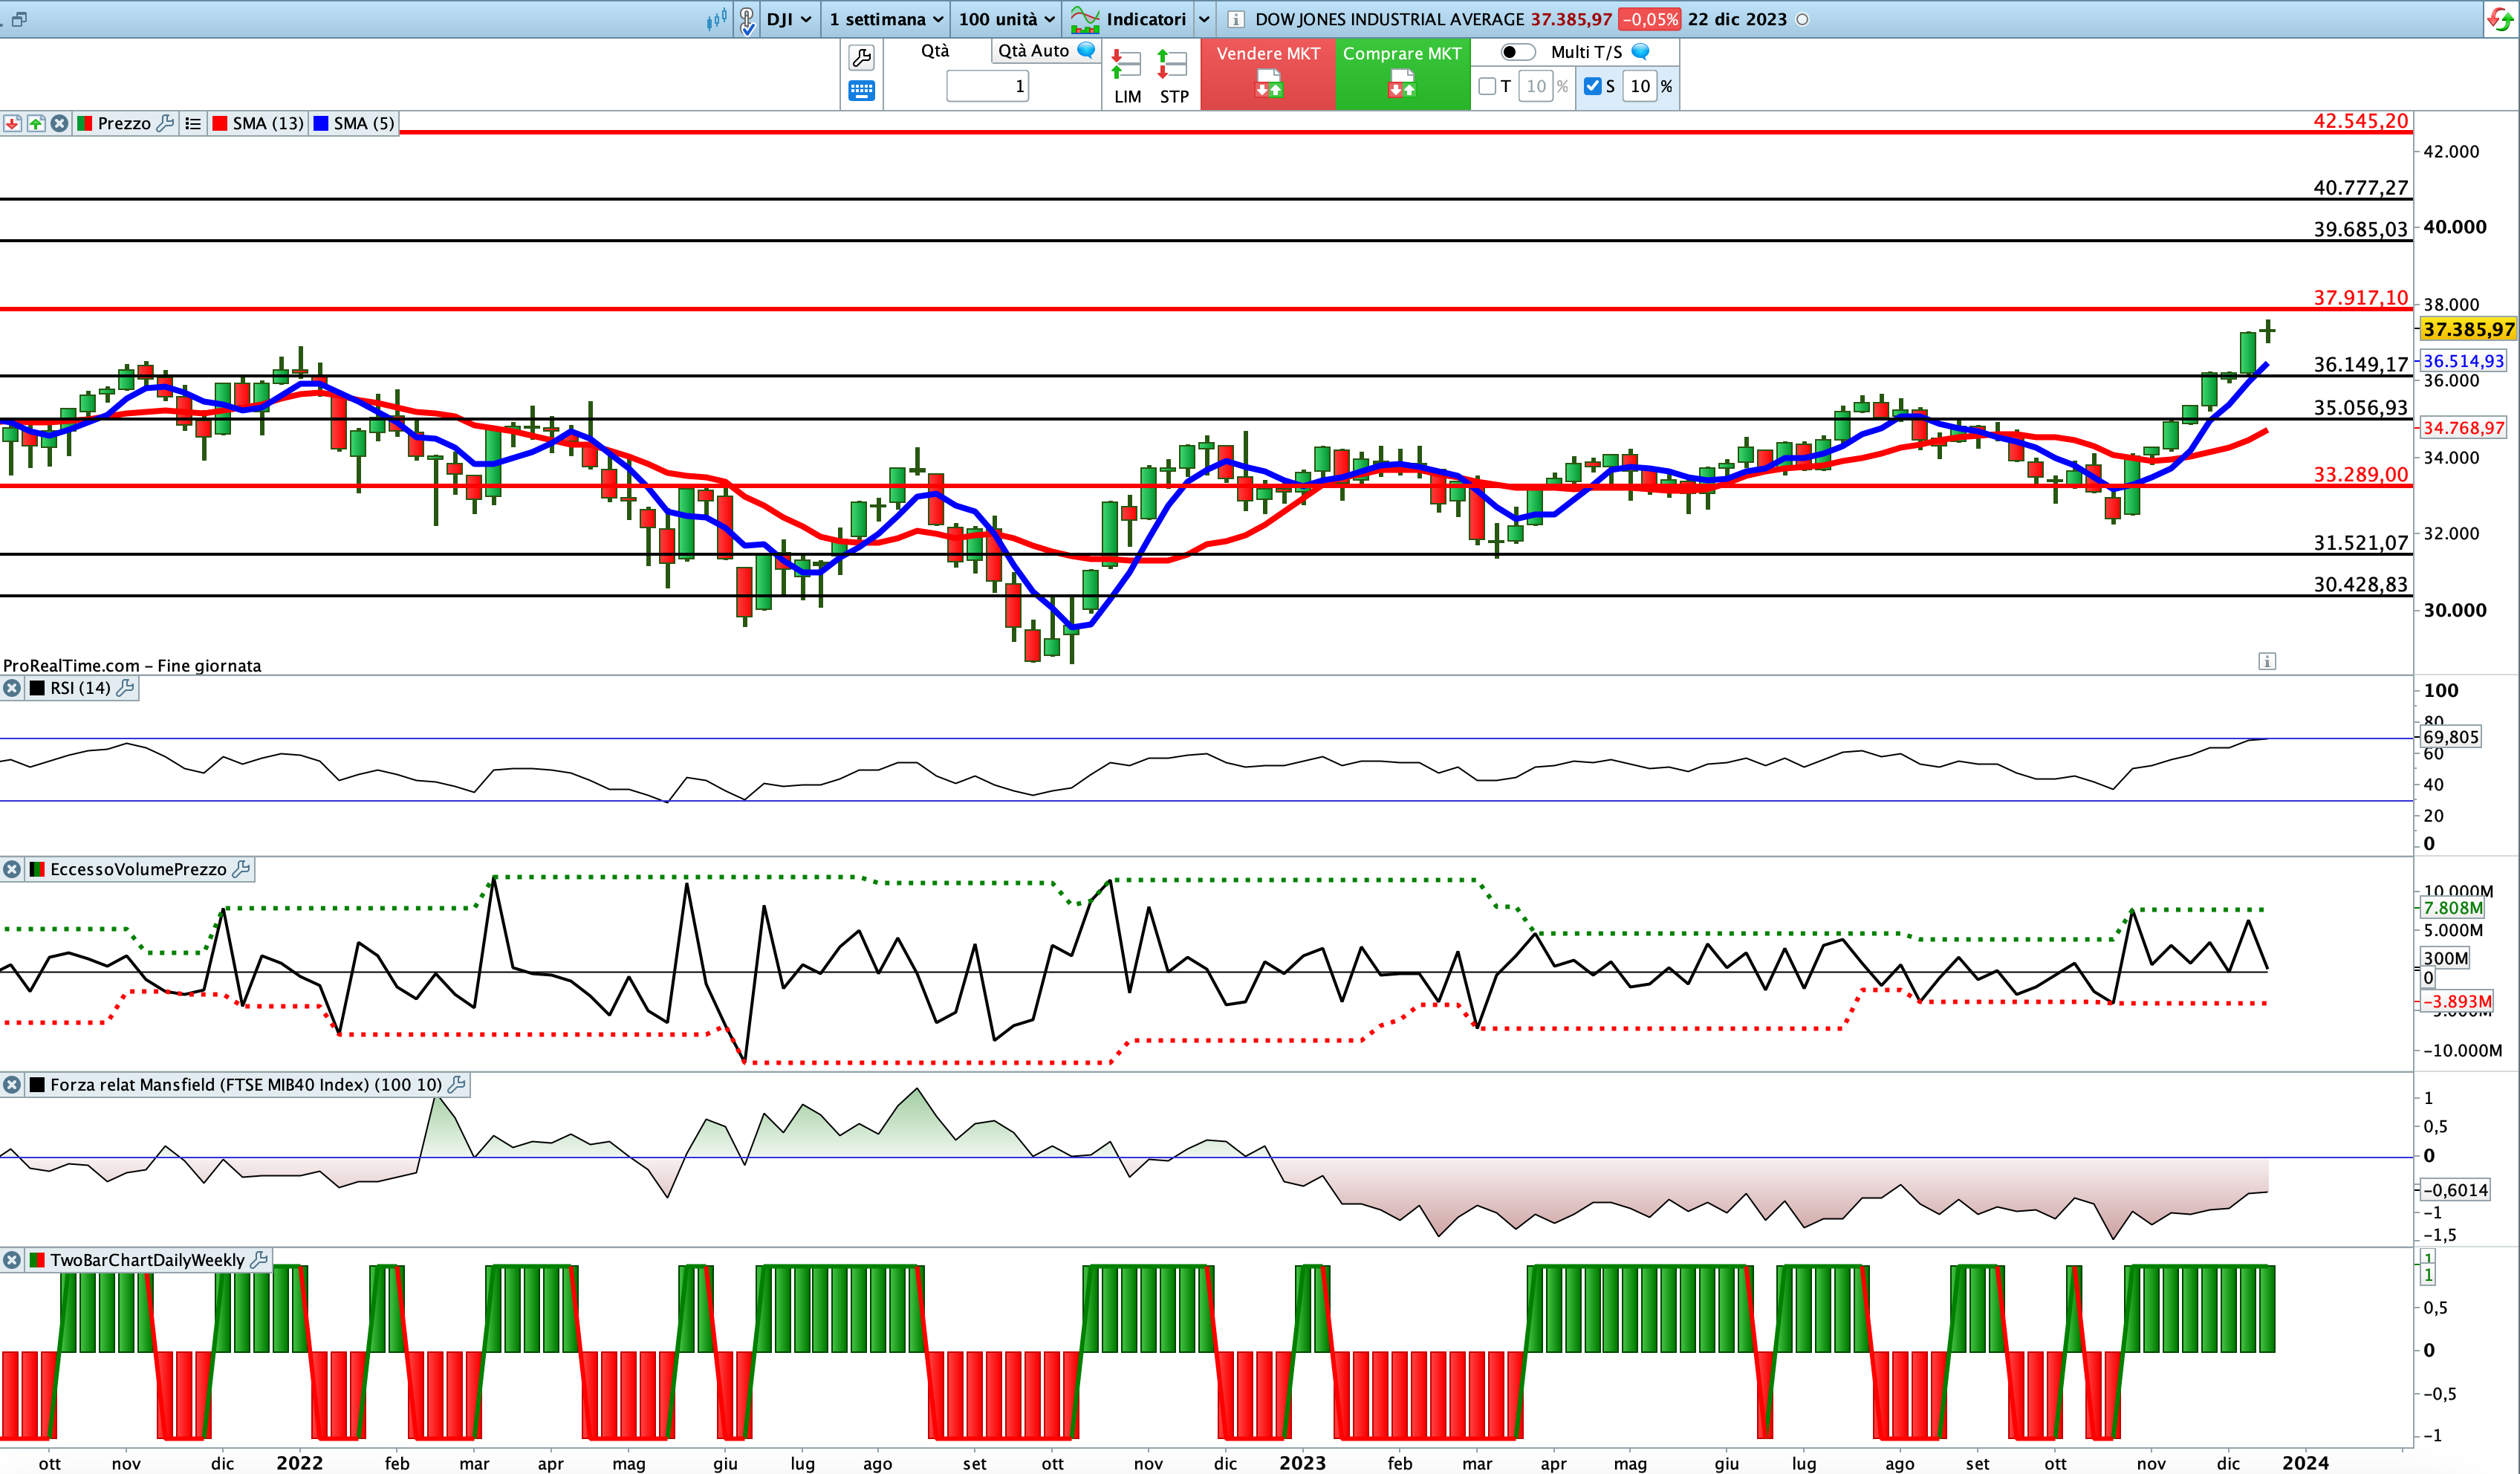Click the SMA value label 34.768,97

tap(2463, 428)
